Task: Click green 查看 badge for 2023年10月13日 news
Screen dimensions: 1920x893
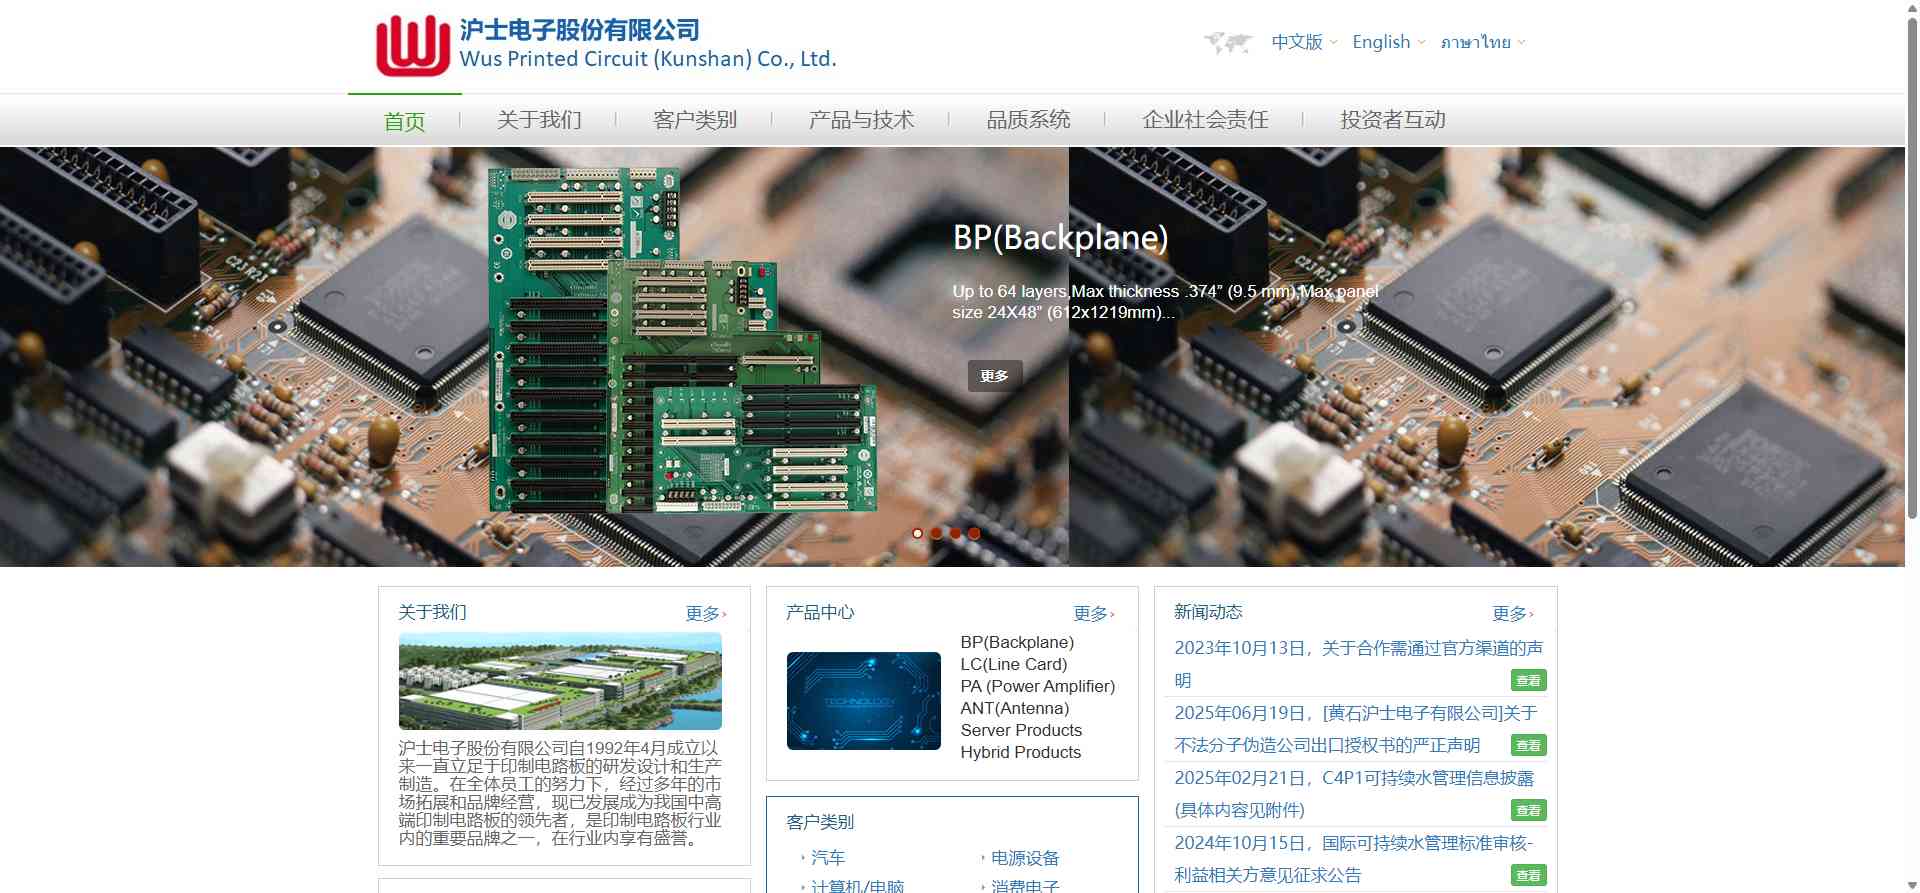Action: click(x=1528, y=681)
